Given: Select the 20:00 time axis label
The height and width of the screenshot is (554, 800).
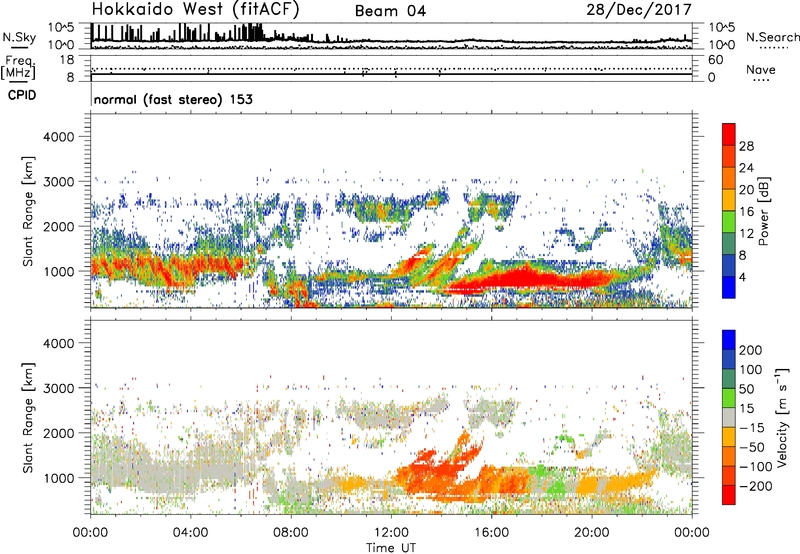Looking at the screenshot, I should click(592, 533).
